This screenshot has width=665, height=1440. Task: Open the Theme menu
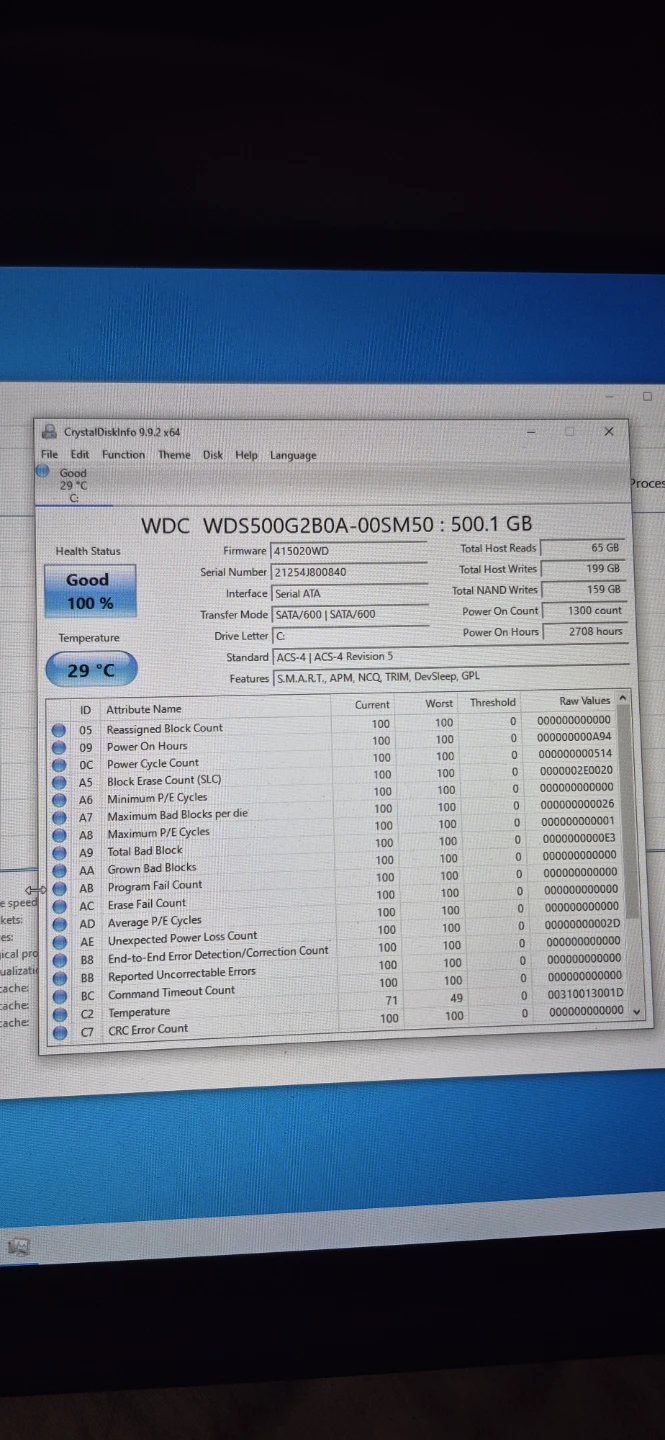pos(174,454)
